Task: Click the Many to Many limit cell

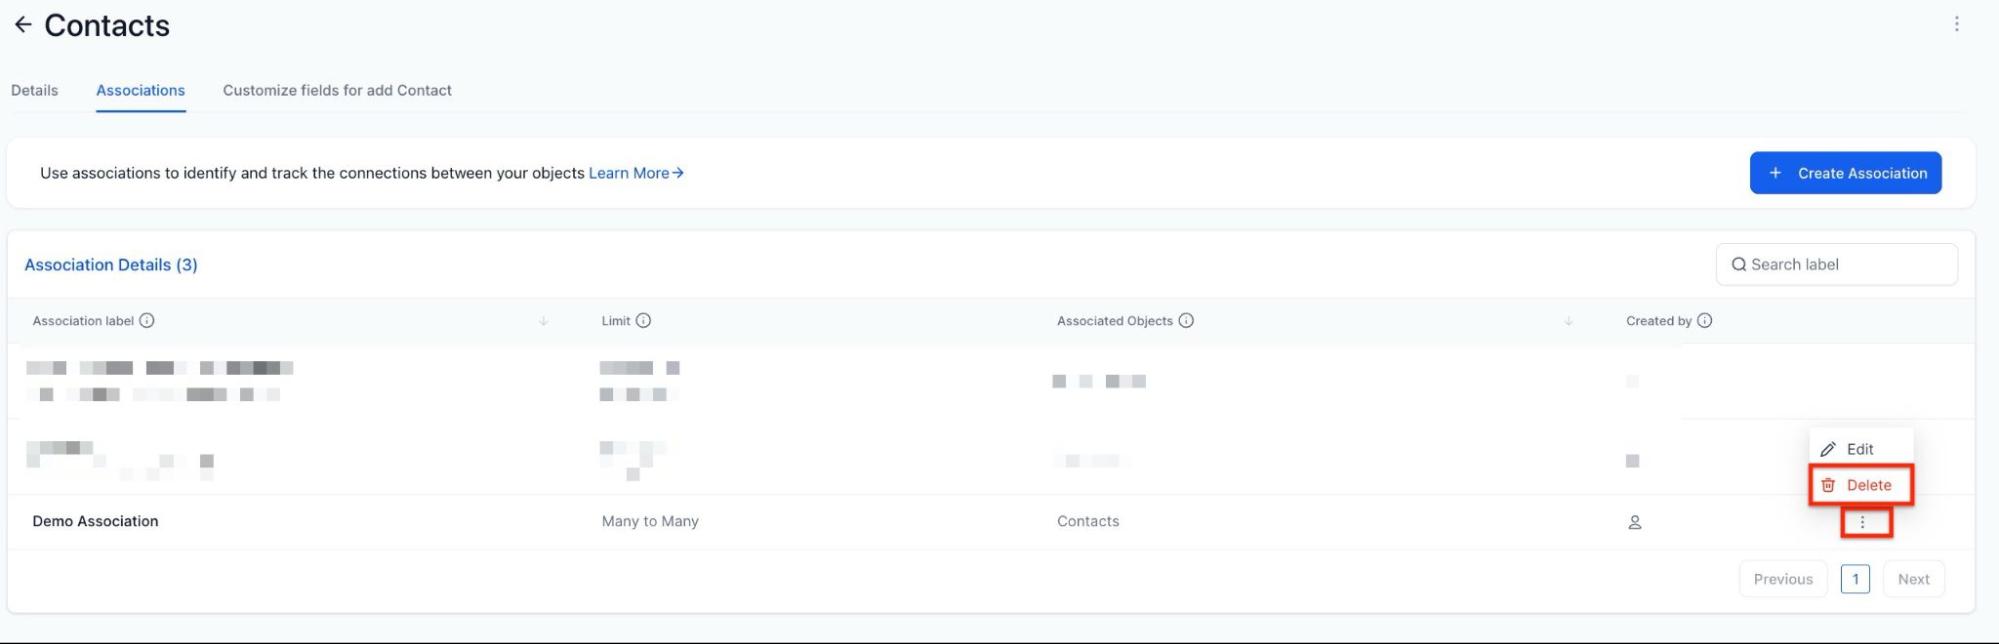Action: coord(650,521)
